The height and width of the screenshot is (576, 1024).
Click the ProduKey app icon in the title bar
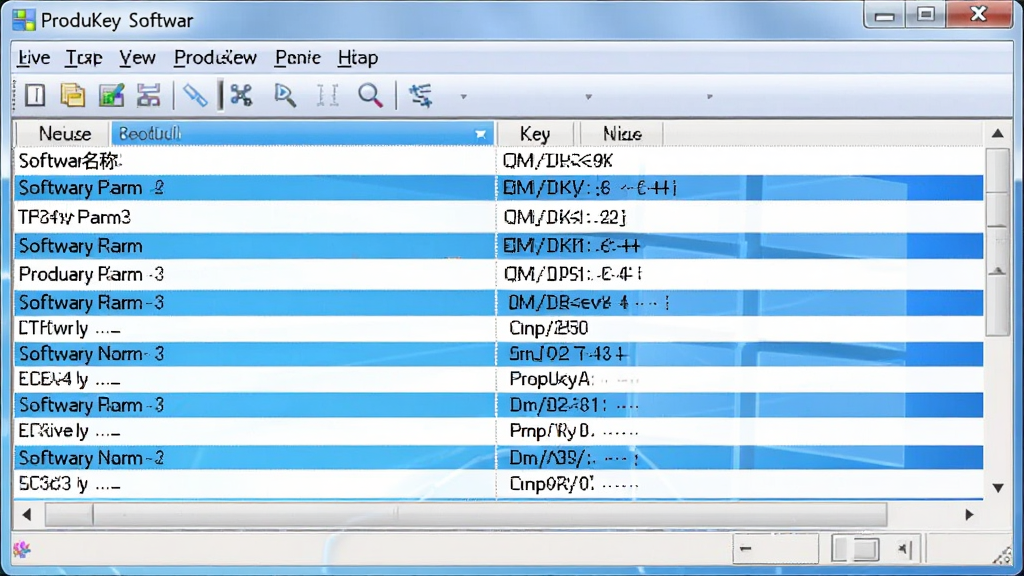click(24, 20)
